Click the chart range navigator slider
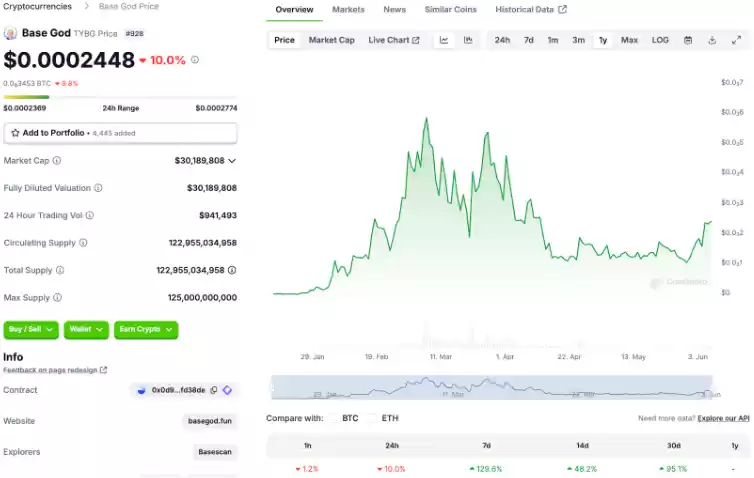Viewport: 754px width, 478px height. [492, 387]
